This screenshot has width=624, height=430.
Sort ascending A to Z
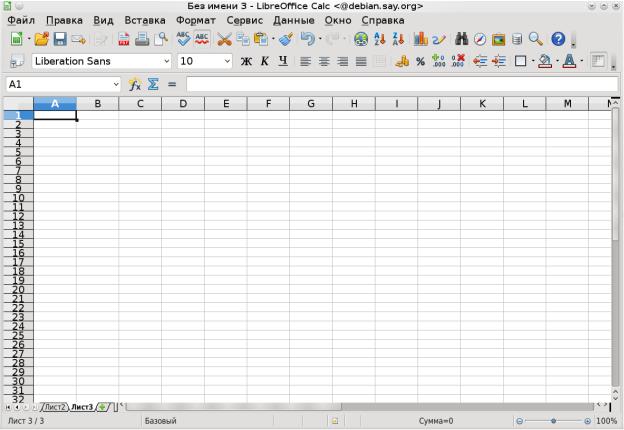pos(380,39)
